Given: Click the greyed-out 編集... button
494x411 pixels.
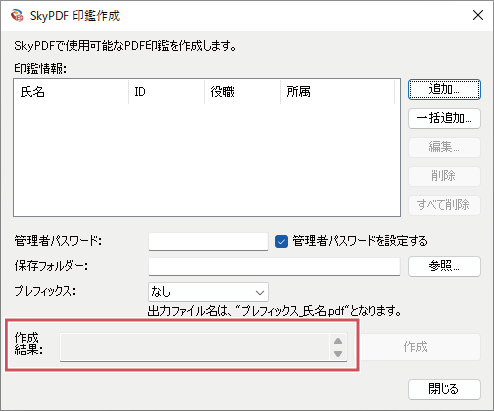Looking at the screenshot, I should 444,147.
